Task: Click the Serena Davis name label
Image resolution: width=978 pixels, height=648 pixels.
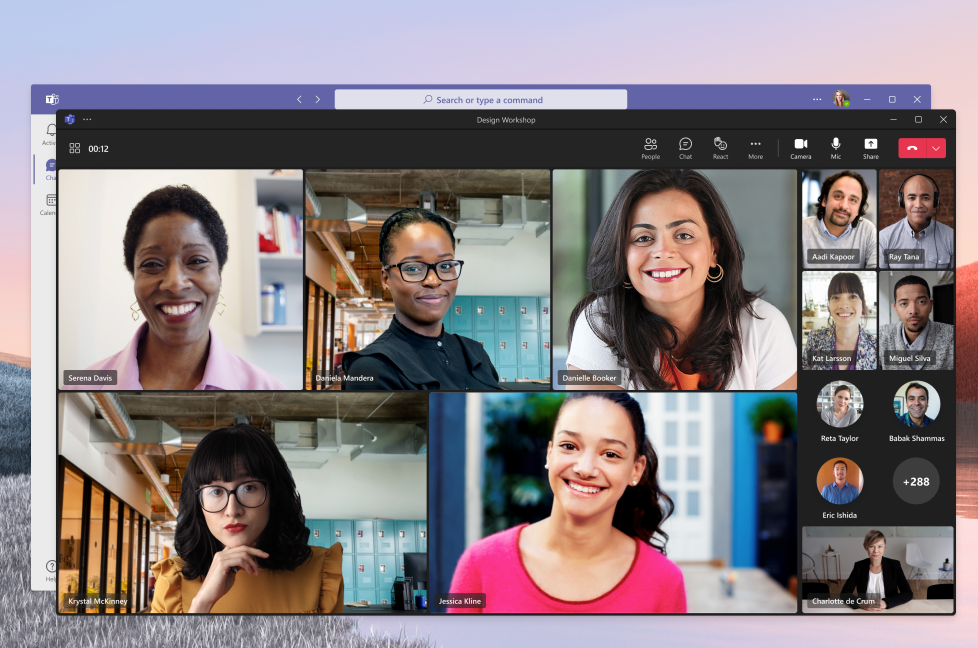Action: tap(90, 378)
